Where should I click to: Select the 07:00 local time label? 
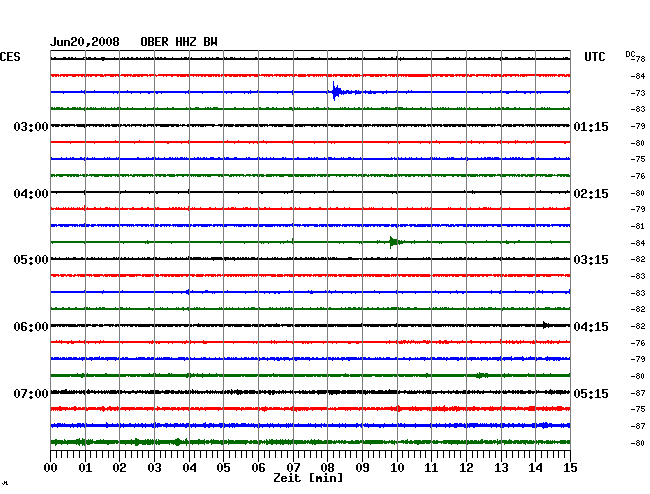(31, 393)
